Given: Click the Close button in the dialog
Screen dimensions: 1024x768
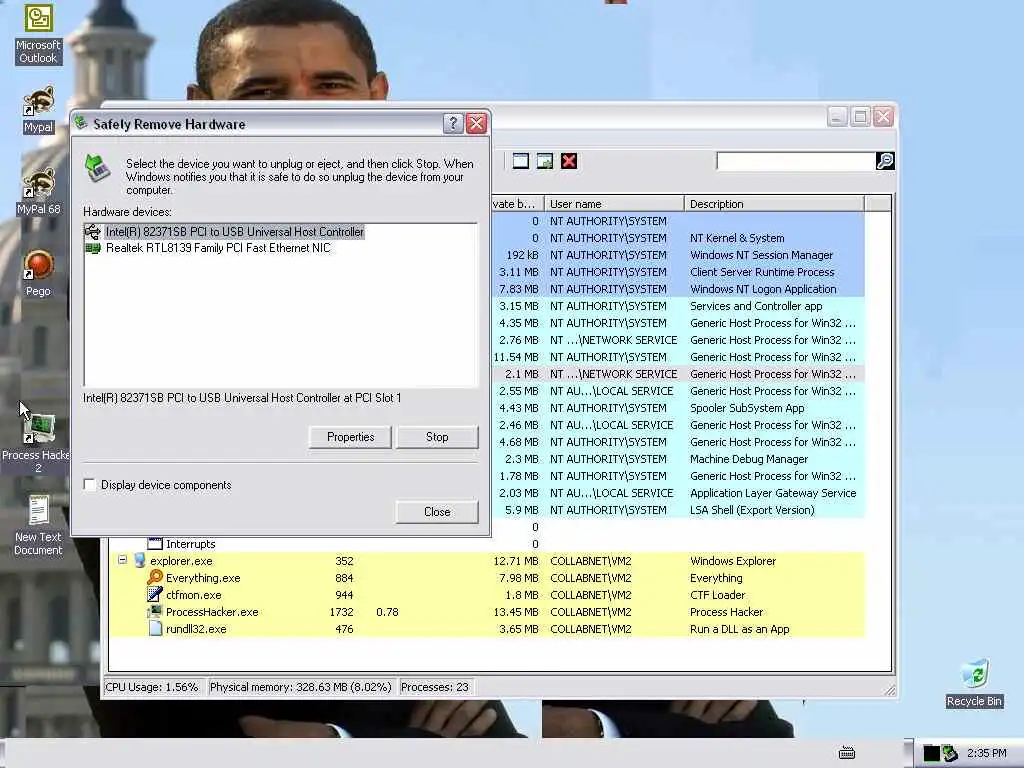Looking at the screenshot, I should coord(437,511).
